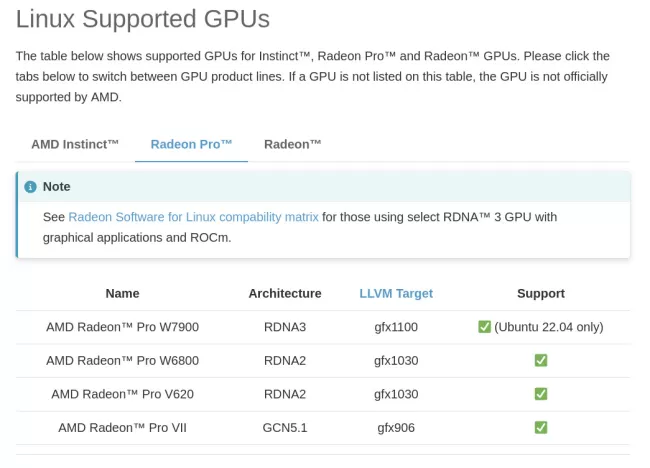The width and height of the screenshot is (650, 468).
Task: Select the Radeon Pro™ tab
Action: 191,144
